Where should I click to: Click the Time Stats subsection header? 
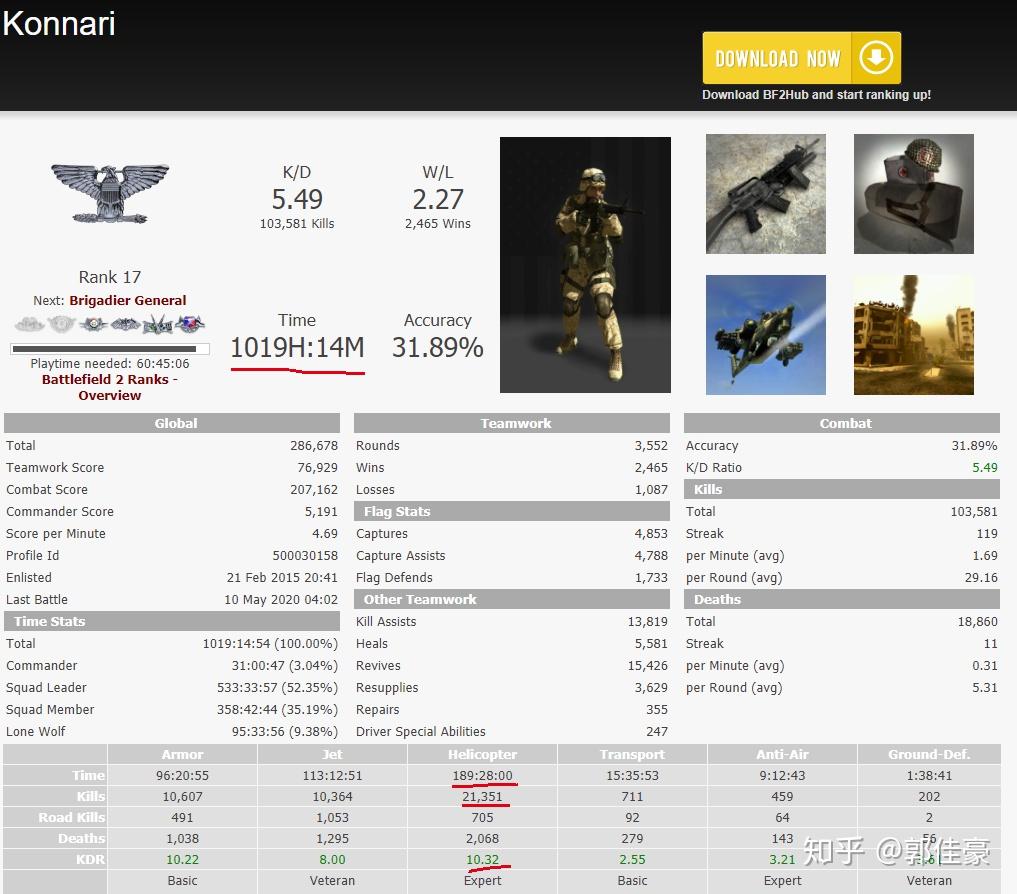(172, 621)
